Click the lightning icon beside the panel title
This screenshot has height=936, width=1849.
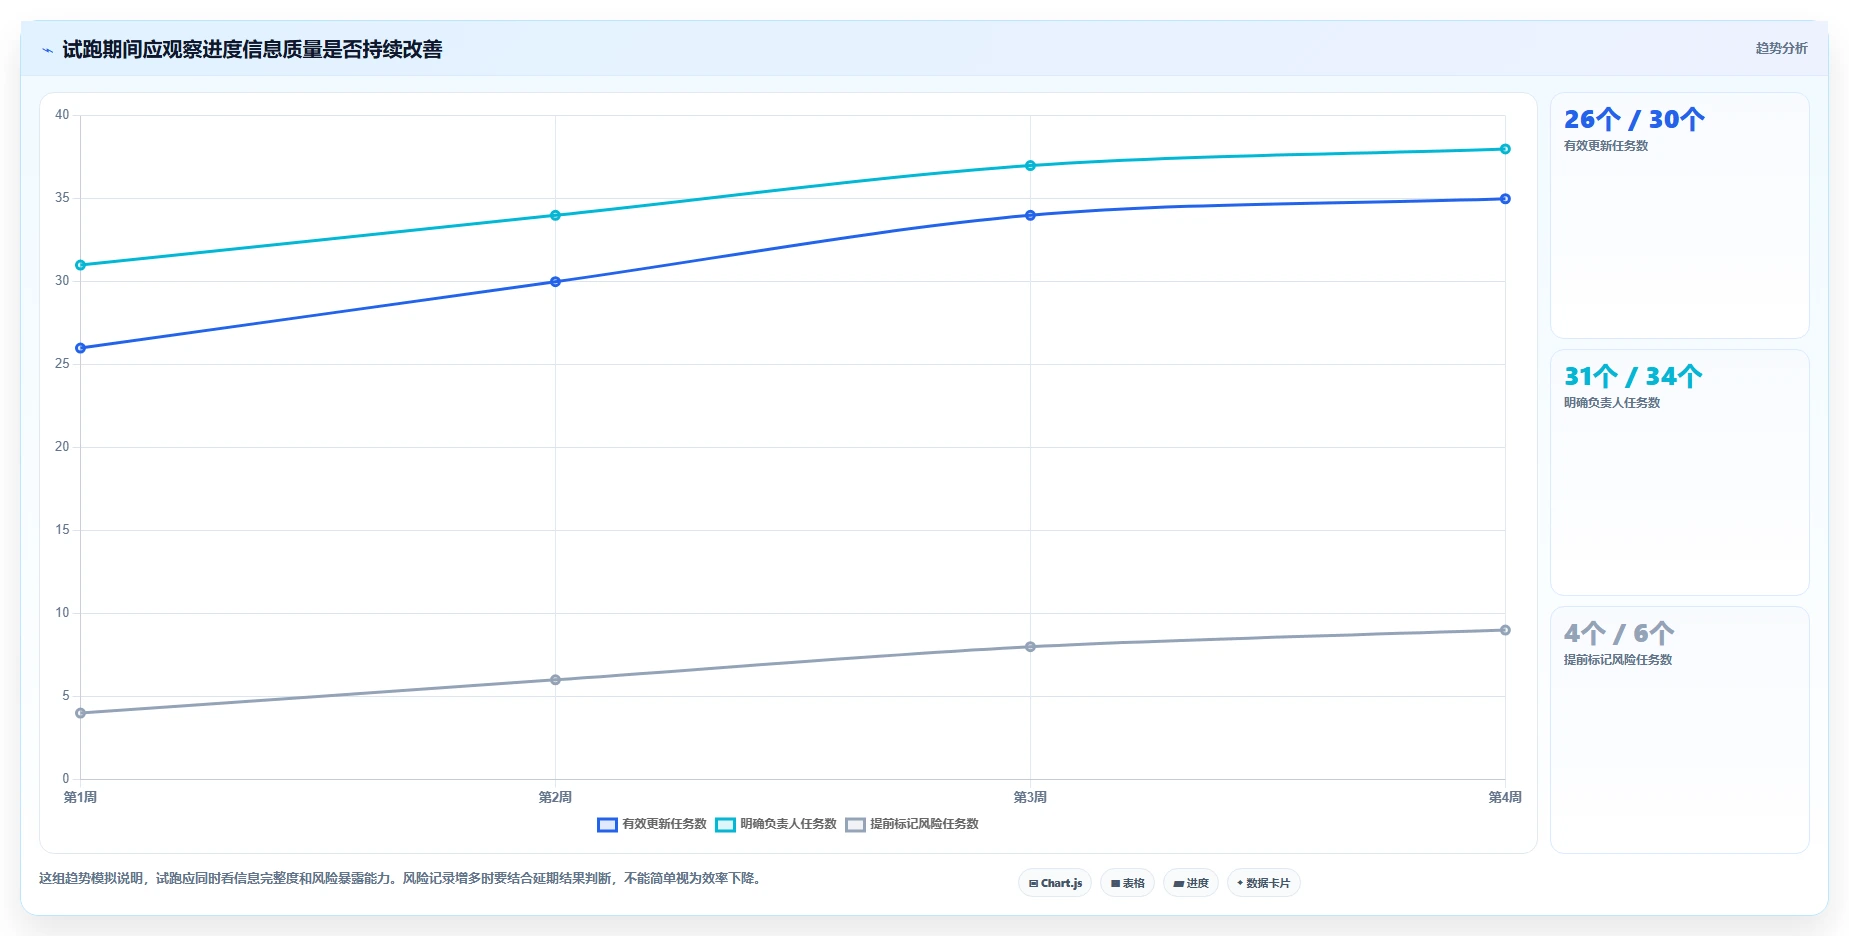pos(47,50)
